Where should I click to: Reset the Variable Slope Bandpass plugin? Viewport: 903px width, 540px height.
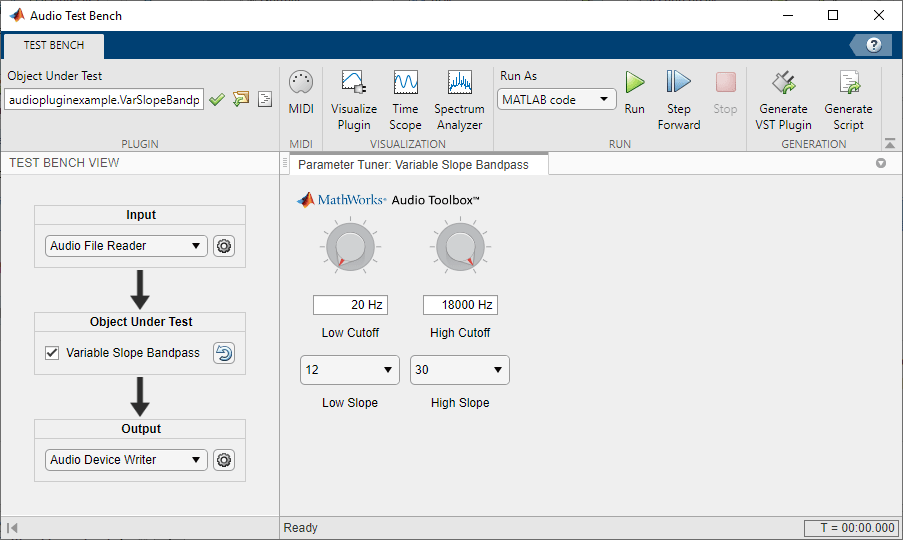click(x=224, y=353)
